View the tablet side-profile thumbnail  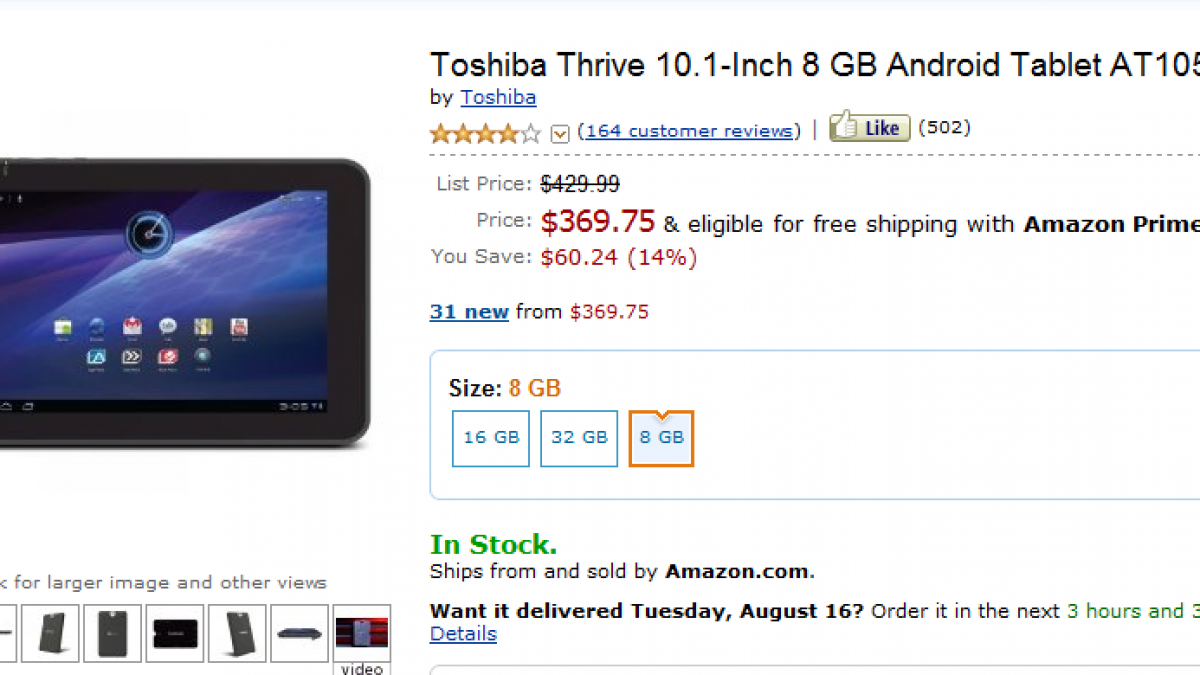tap(299, 633)
